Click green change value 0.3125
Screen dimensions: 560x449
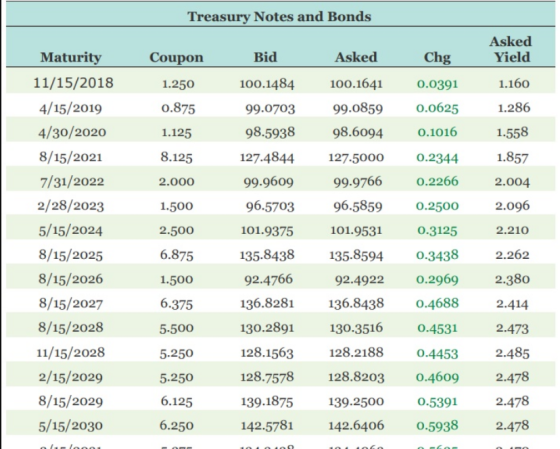tap(437, 230)
